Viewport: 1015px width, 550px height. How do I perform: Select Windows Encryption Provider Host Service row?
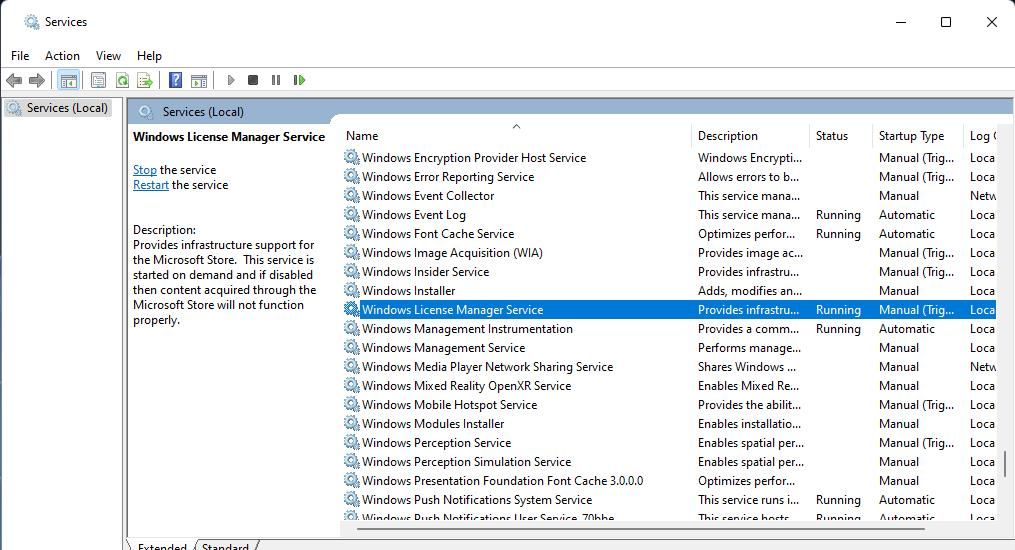(x=669, y=158)
